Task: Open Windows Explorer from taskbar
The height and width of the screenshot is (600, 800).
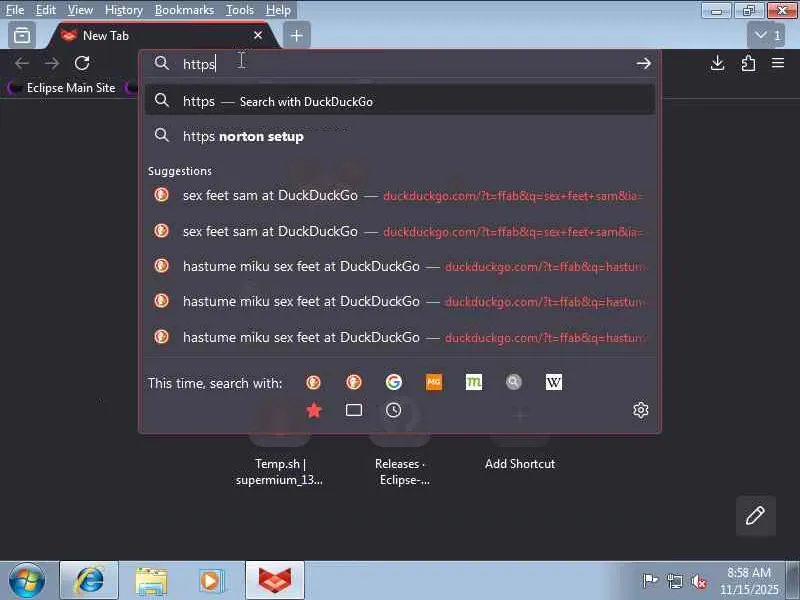Action: pos(151,581)
